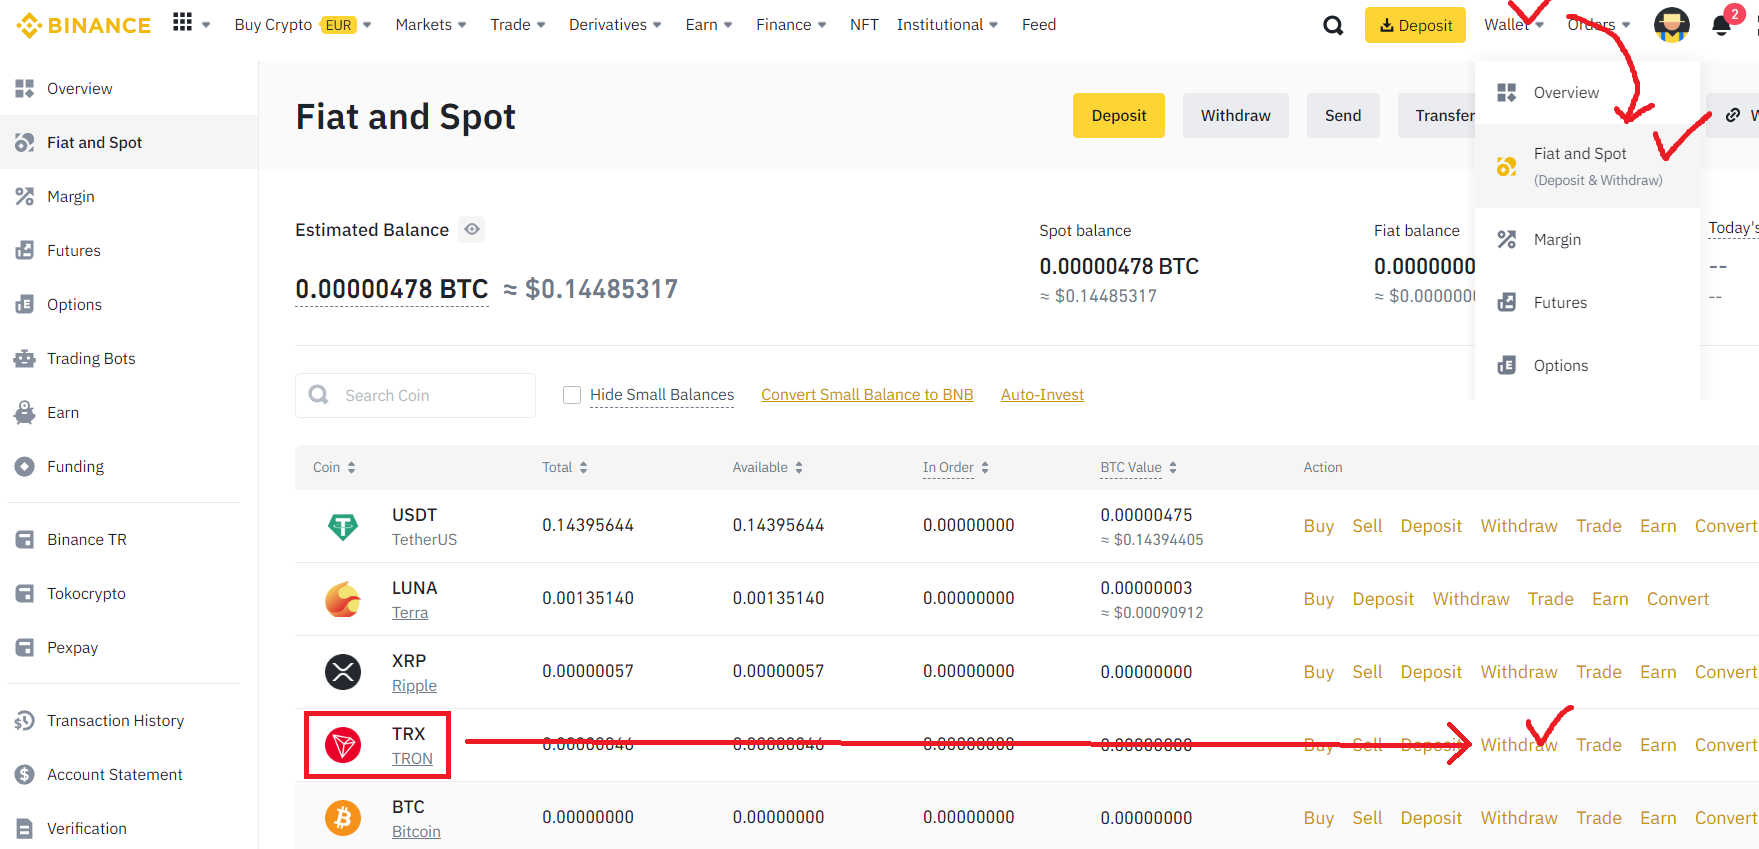1759x849 pixels.
Task: Click the Account Statement dollar icon
Action: tap(25, 775)
